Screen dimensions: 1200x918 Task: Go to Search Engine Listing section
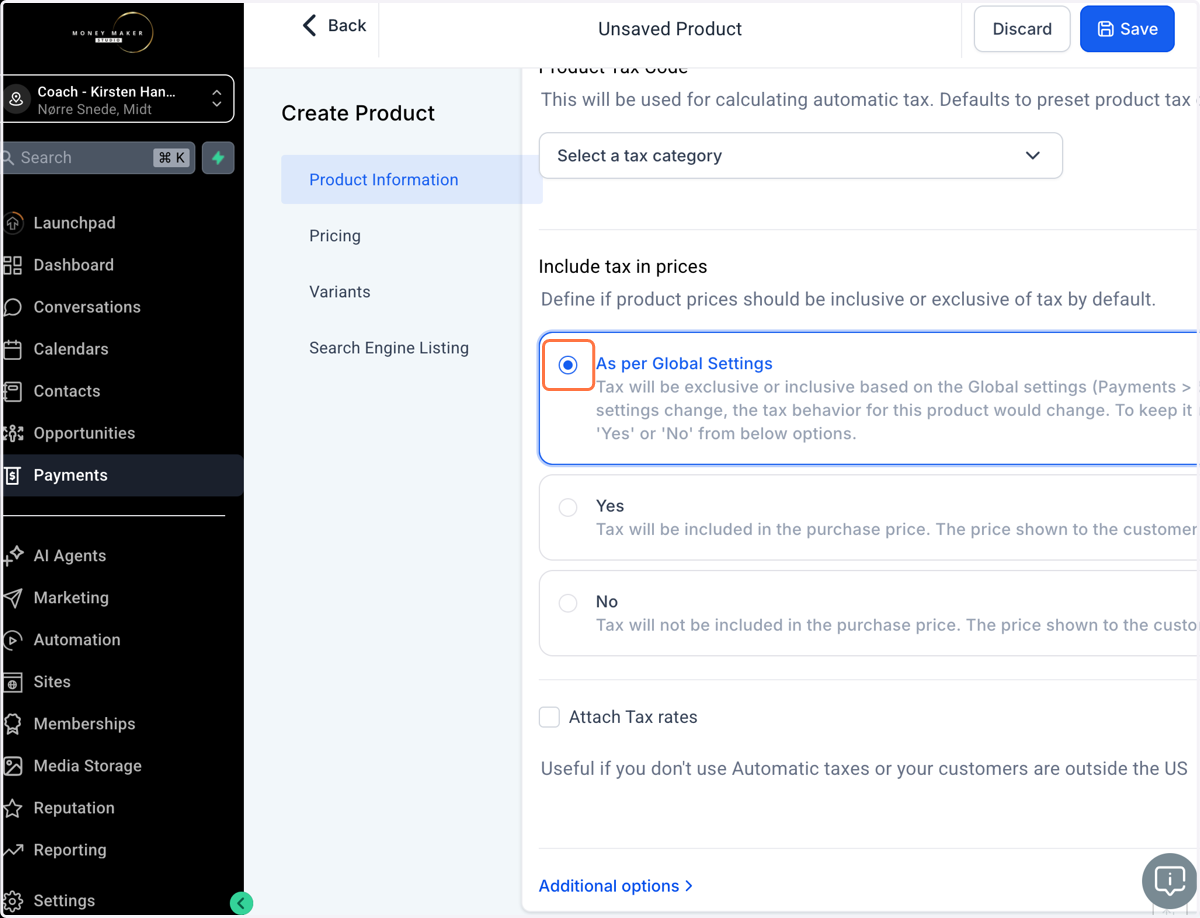[389, 348]
